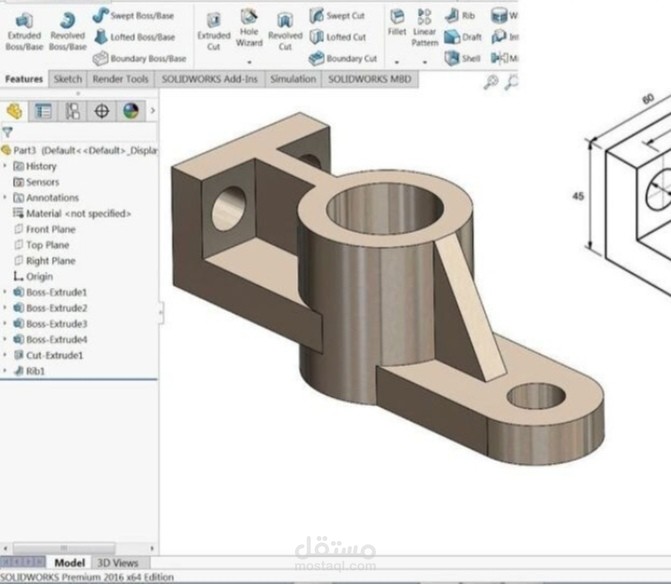The height and width of the screenshot is (585, 671).
Task: Open the FeatureManager Design Tree tab icon
Action: click(x=14, y=111)
